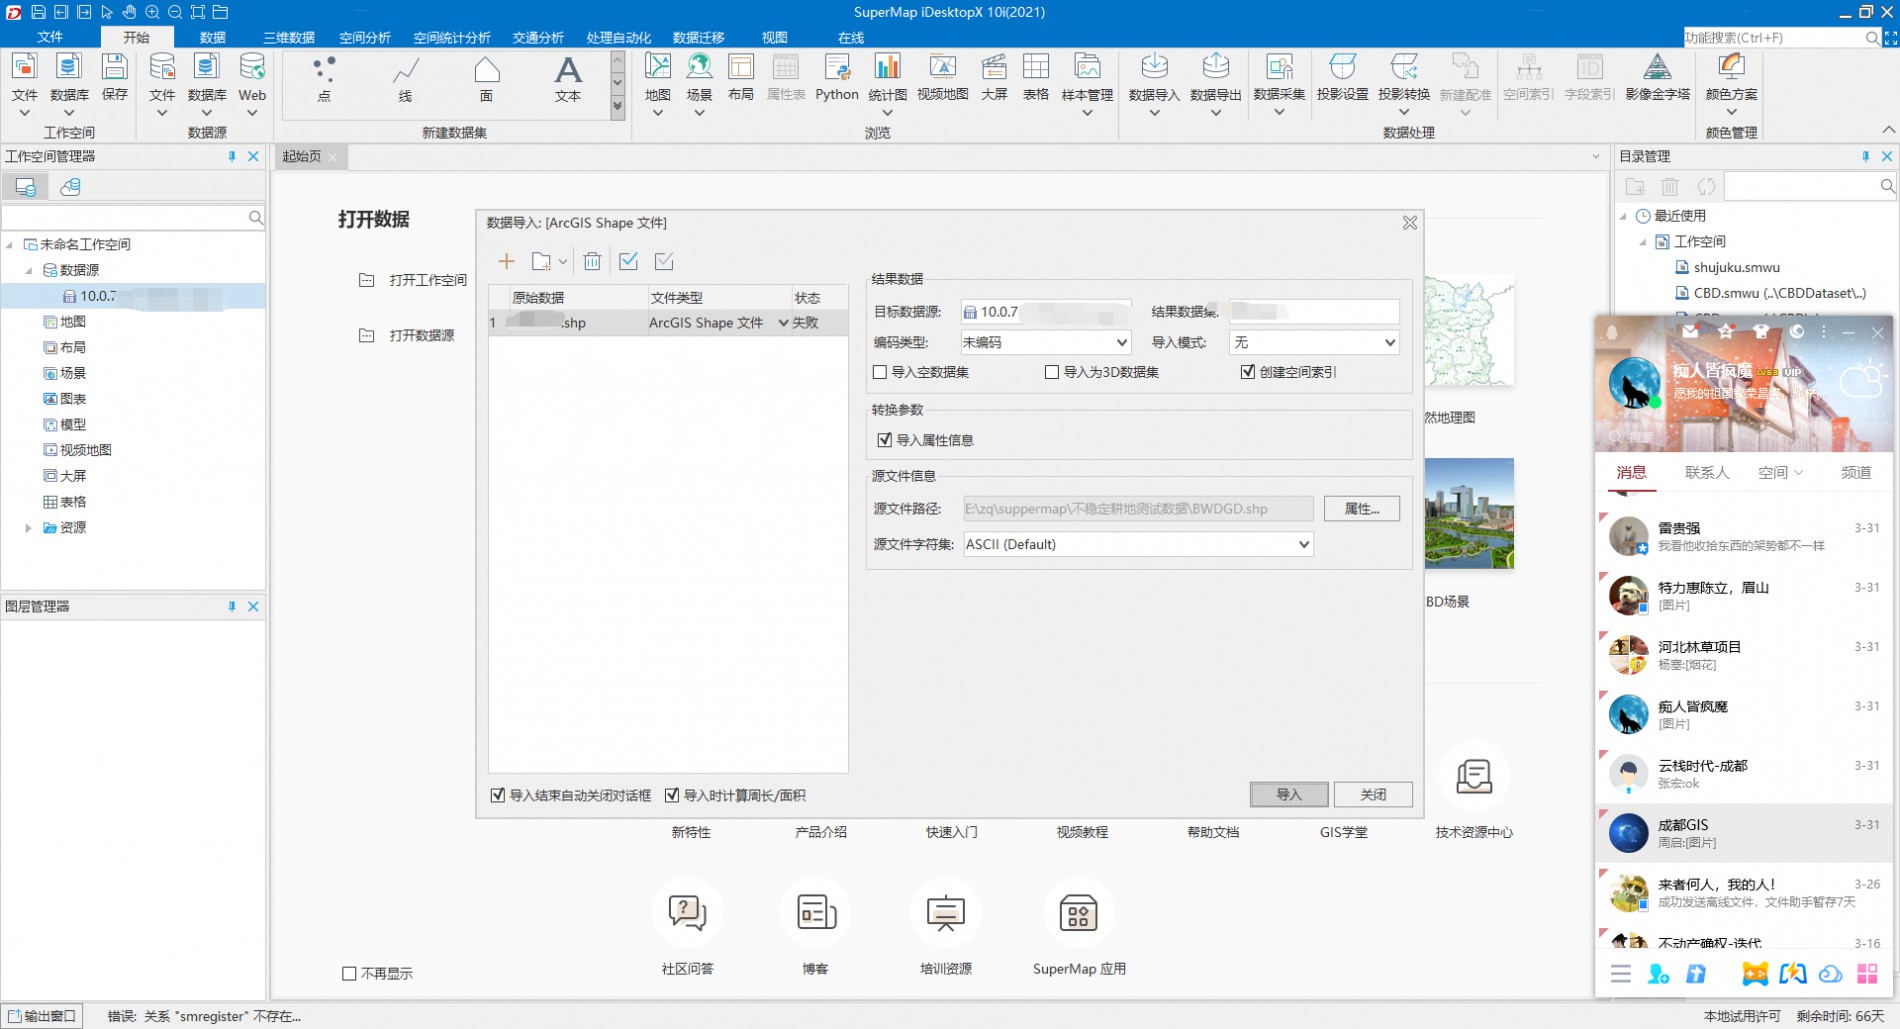Click the 属性... button
The height and width of the screenshot is (1029, 1900).
tap(1361, 508)
